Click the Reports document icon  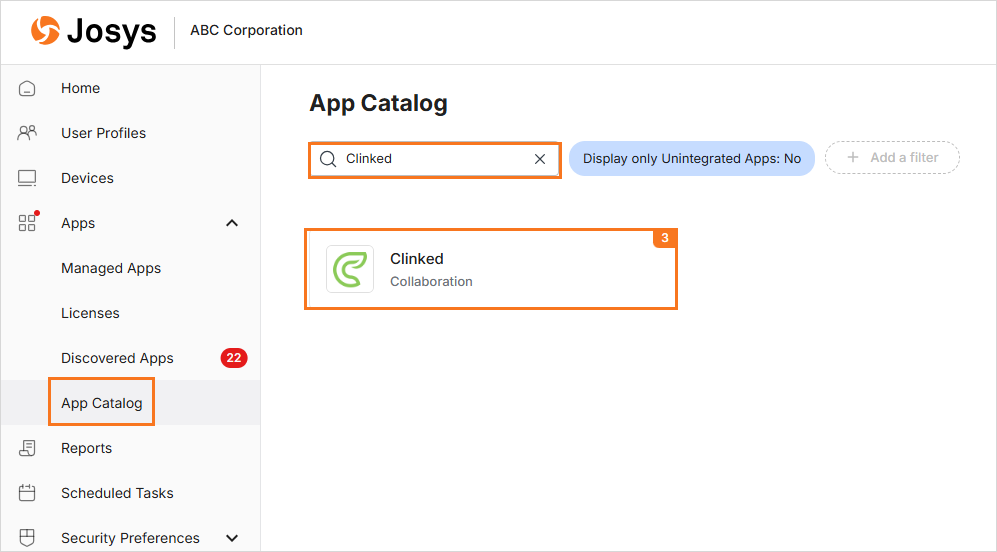(27, 448)
